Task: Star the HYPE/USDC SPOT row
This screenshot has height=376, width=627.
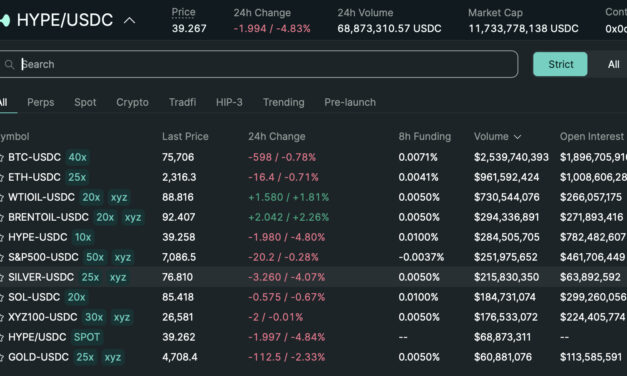Action: [2, 337]
